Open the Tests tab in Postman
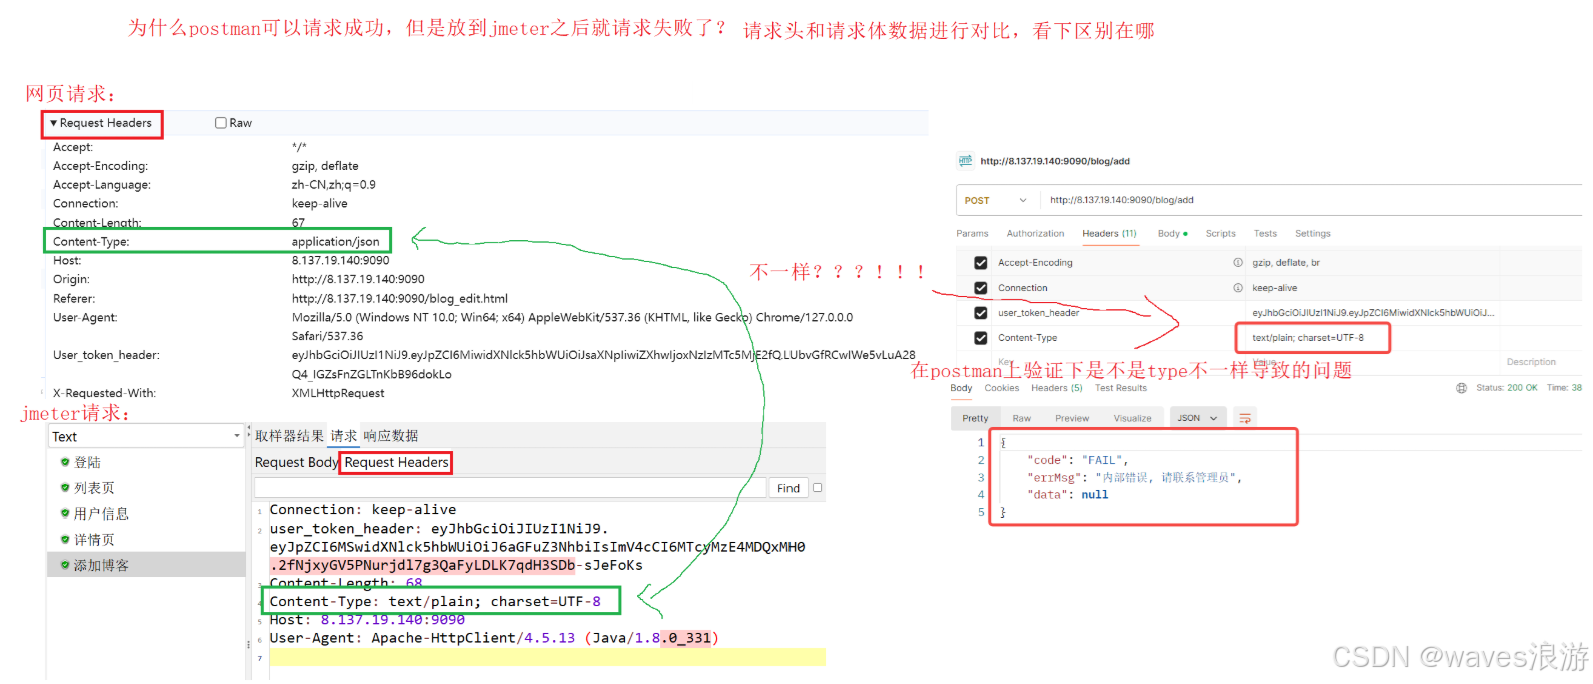The height and width of the screenshot is (684, 1593). [x=1265, y=233]
